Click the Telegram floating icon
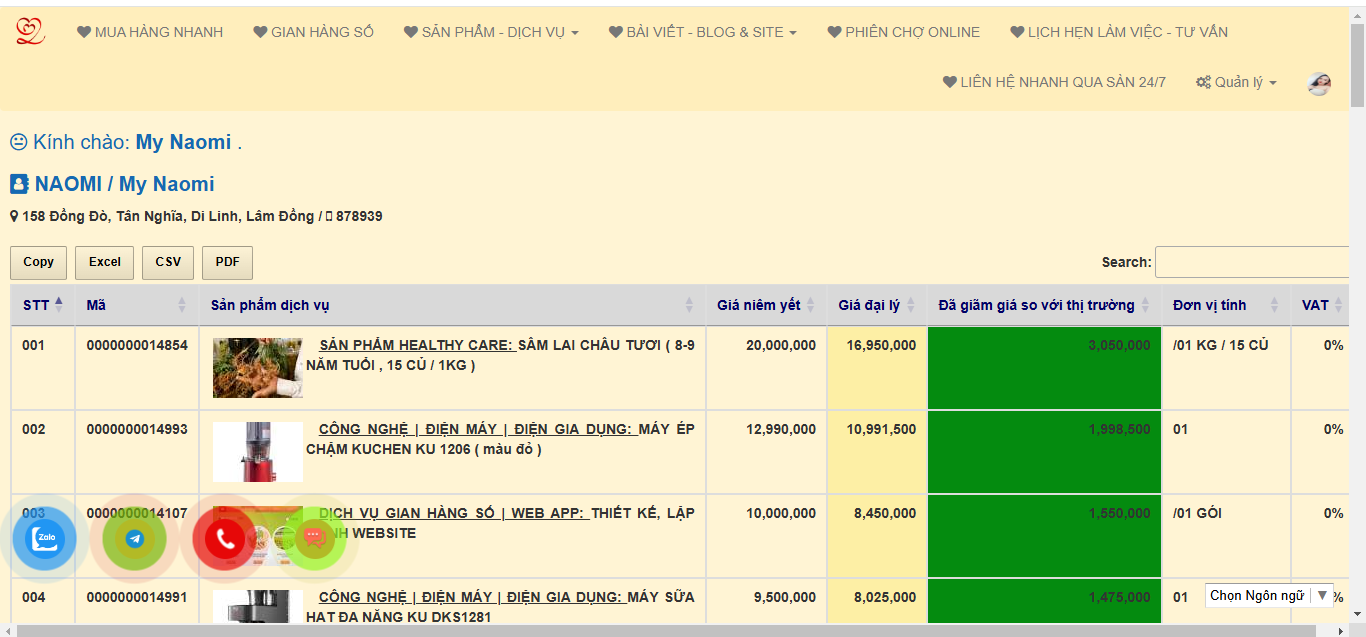Viewport: 1366px width, 637px height. pyautogui.click(x=134, y=539)
